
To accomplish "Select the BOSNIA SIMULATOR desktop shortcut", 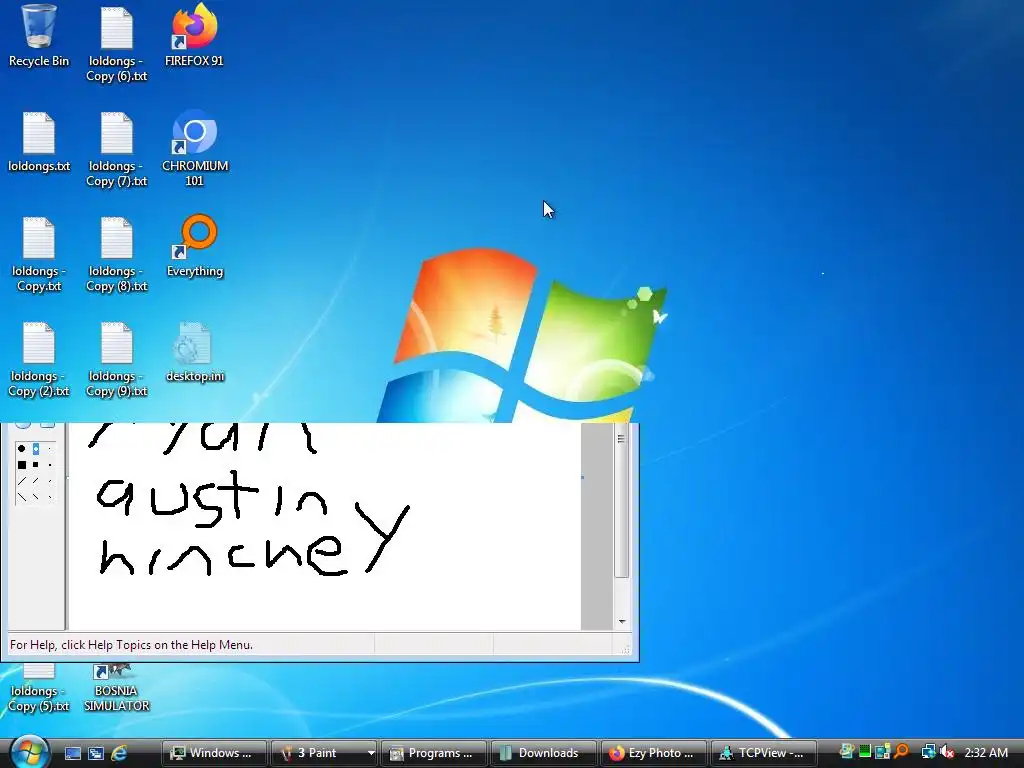I will point(116,688).
